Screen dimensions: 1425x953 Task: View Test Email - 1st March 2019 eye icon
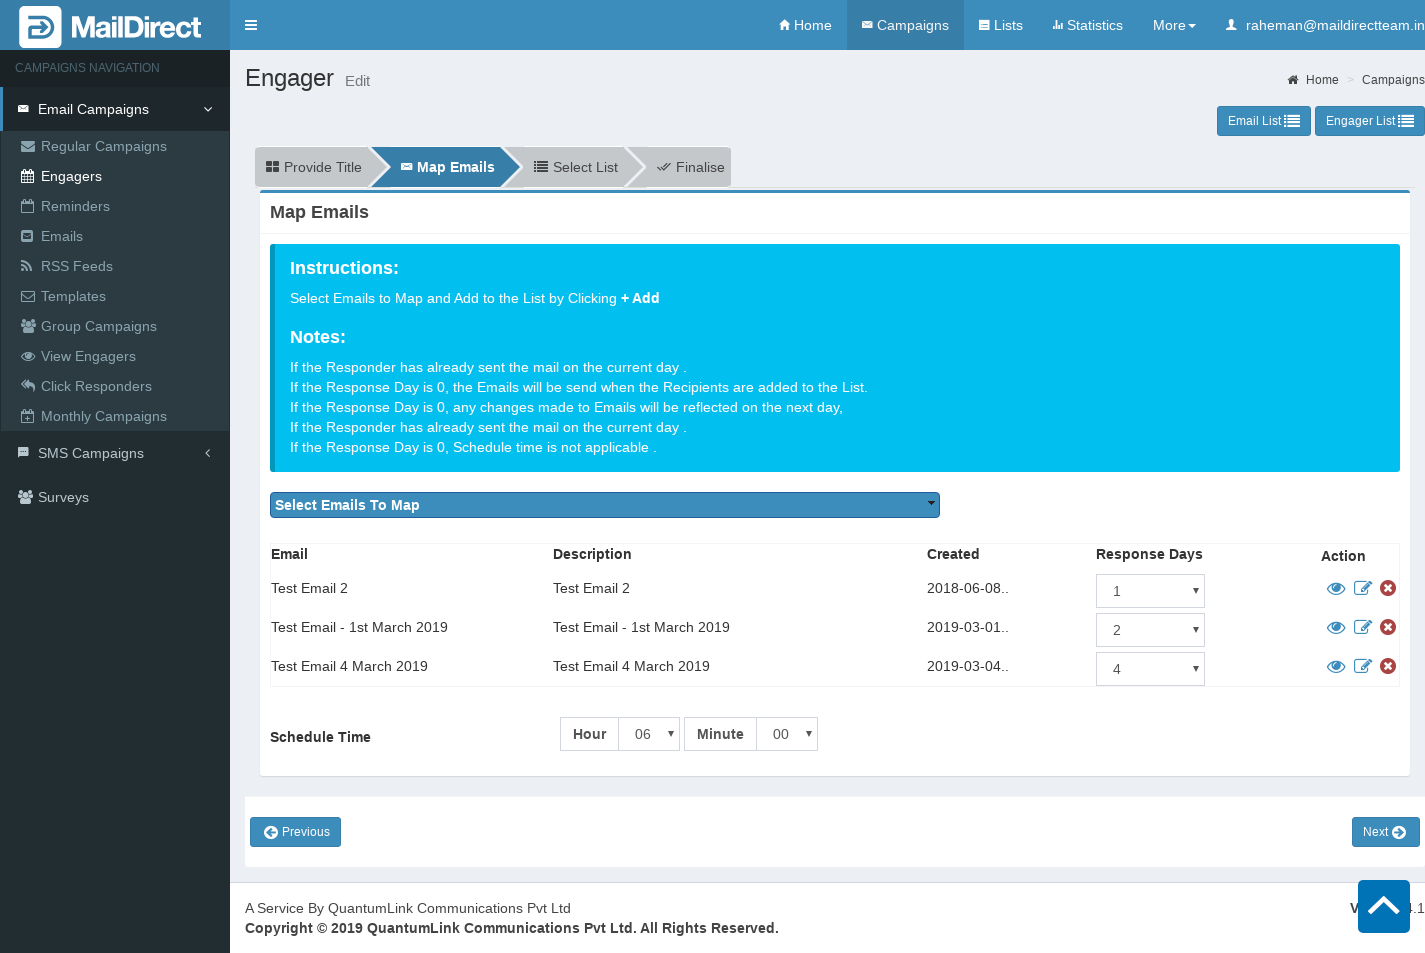tap(1335, 627)
